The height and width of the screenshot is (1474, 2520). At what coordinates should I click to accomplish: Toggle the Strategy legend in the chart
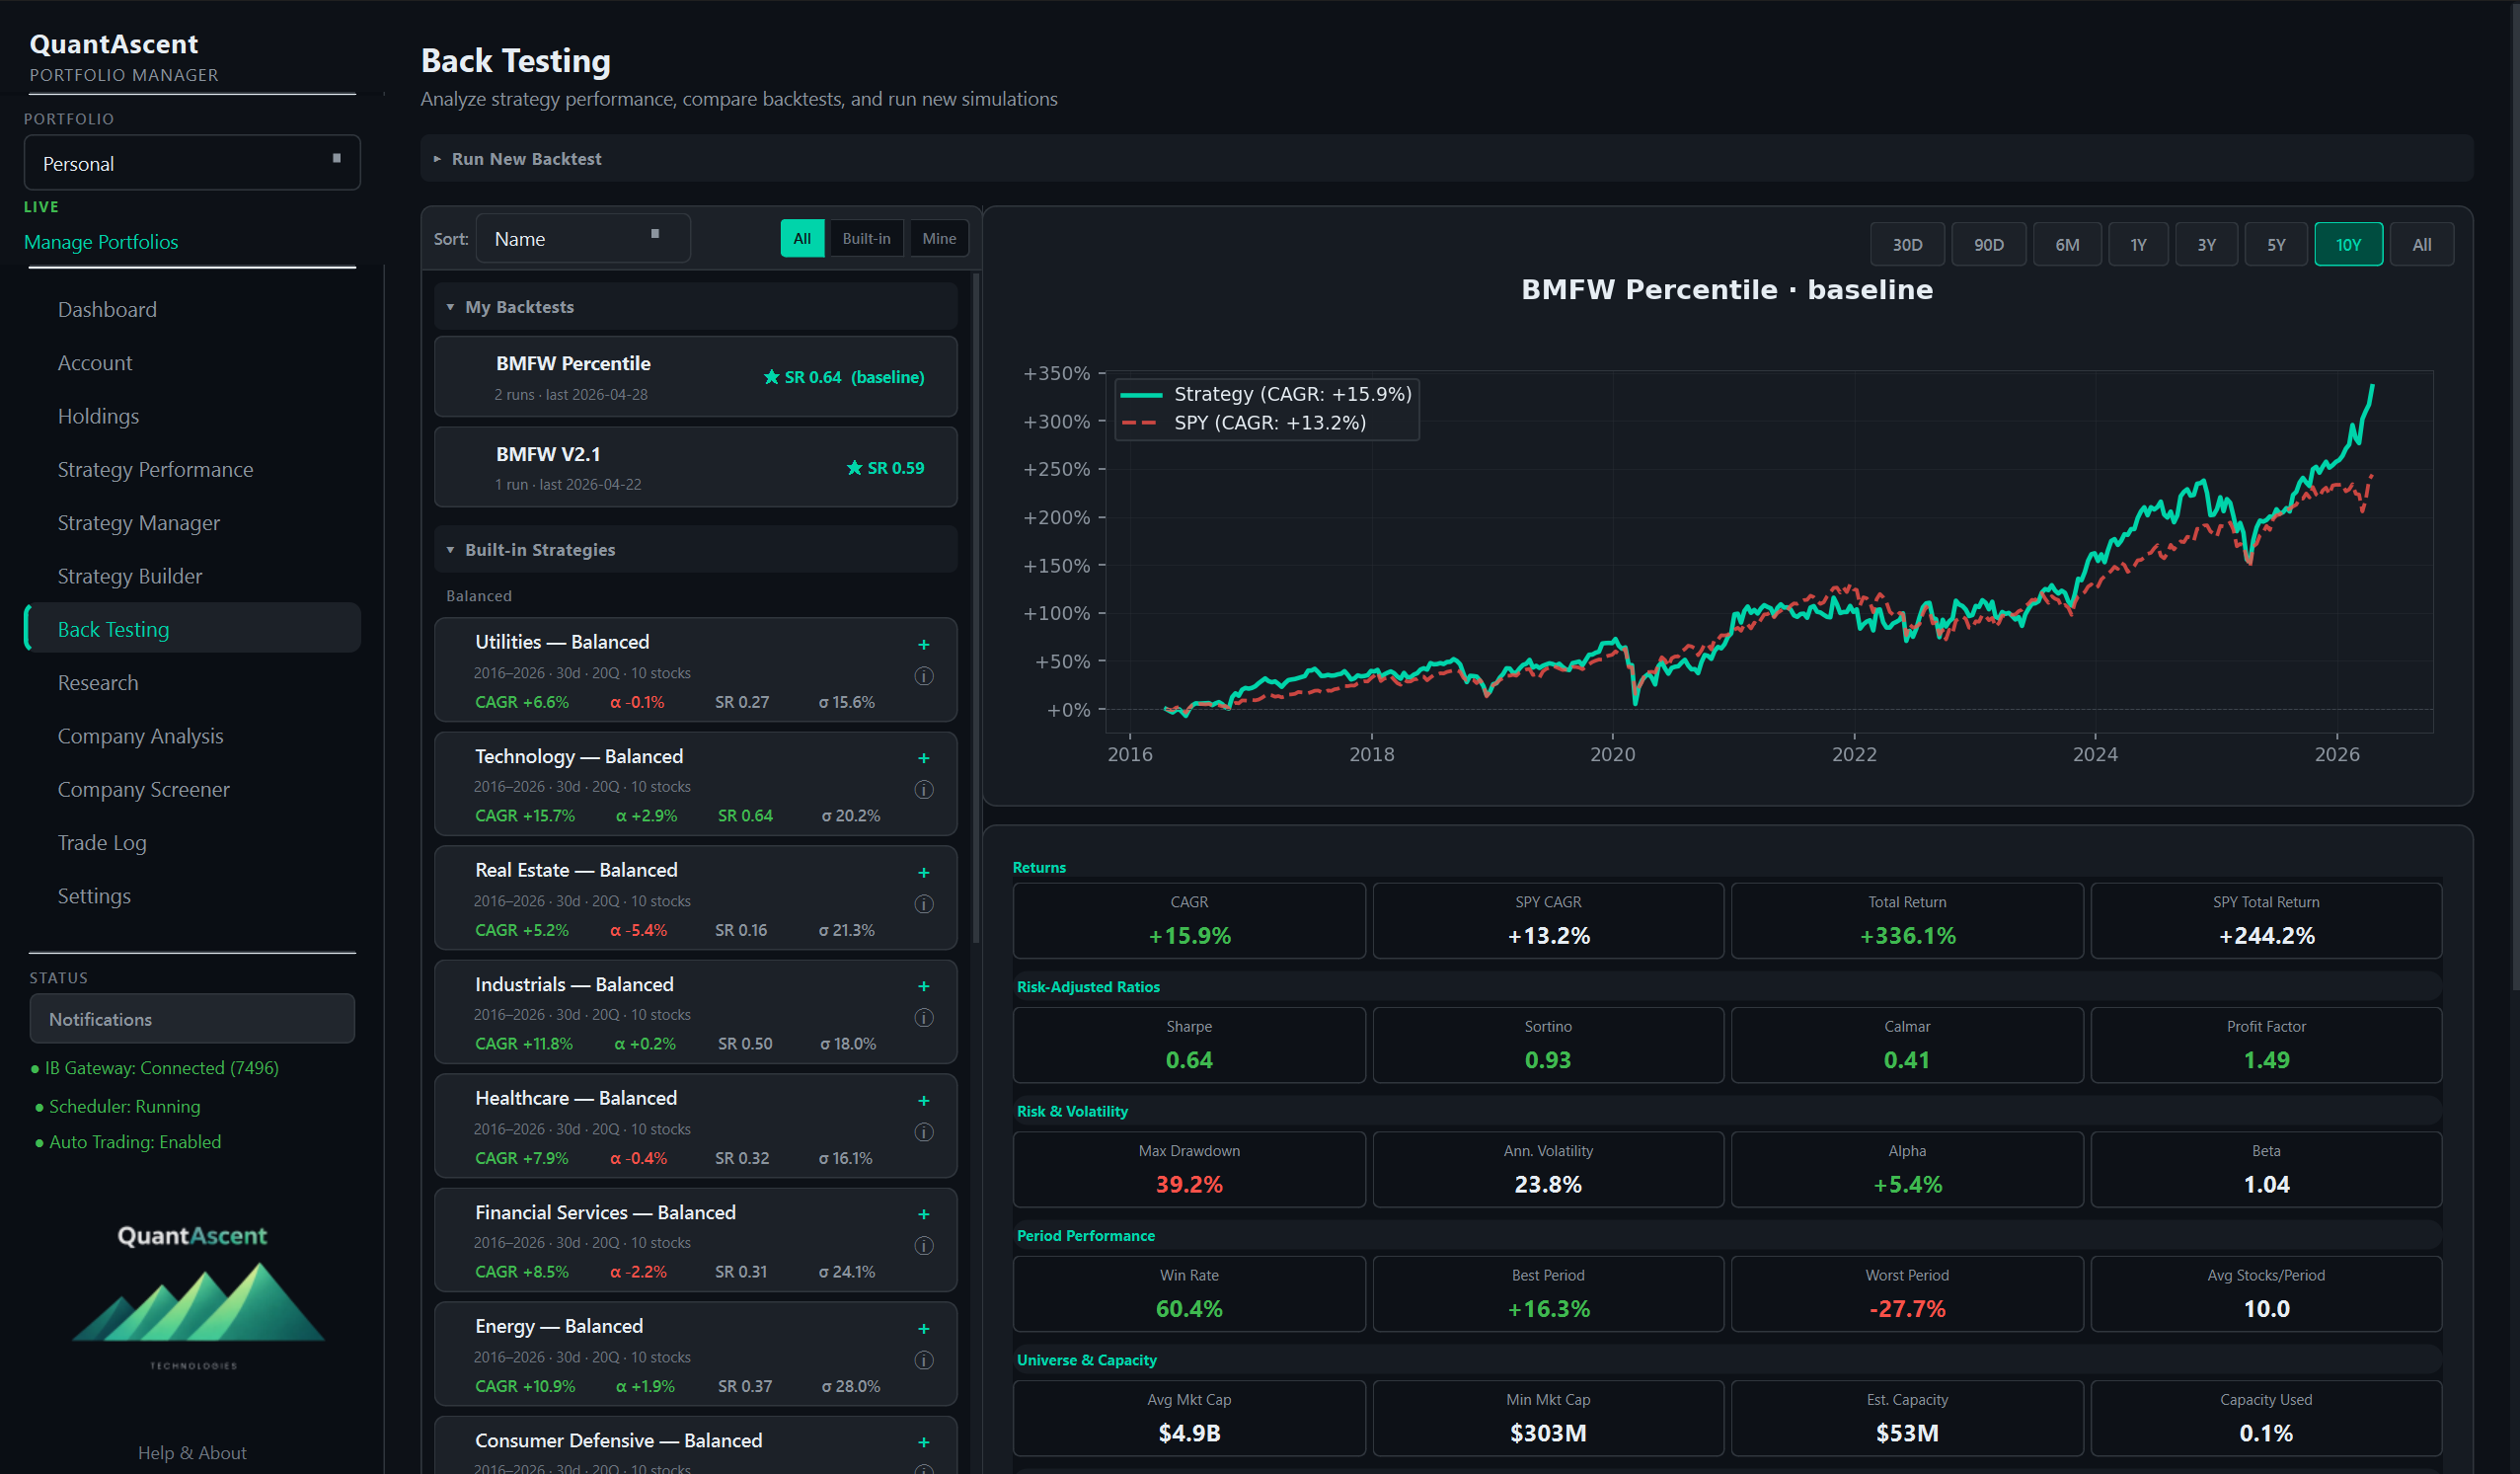point(1266,393)
